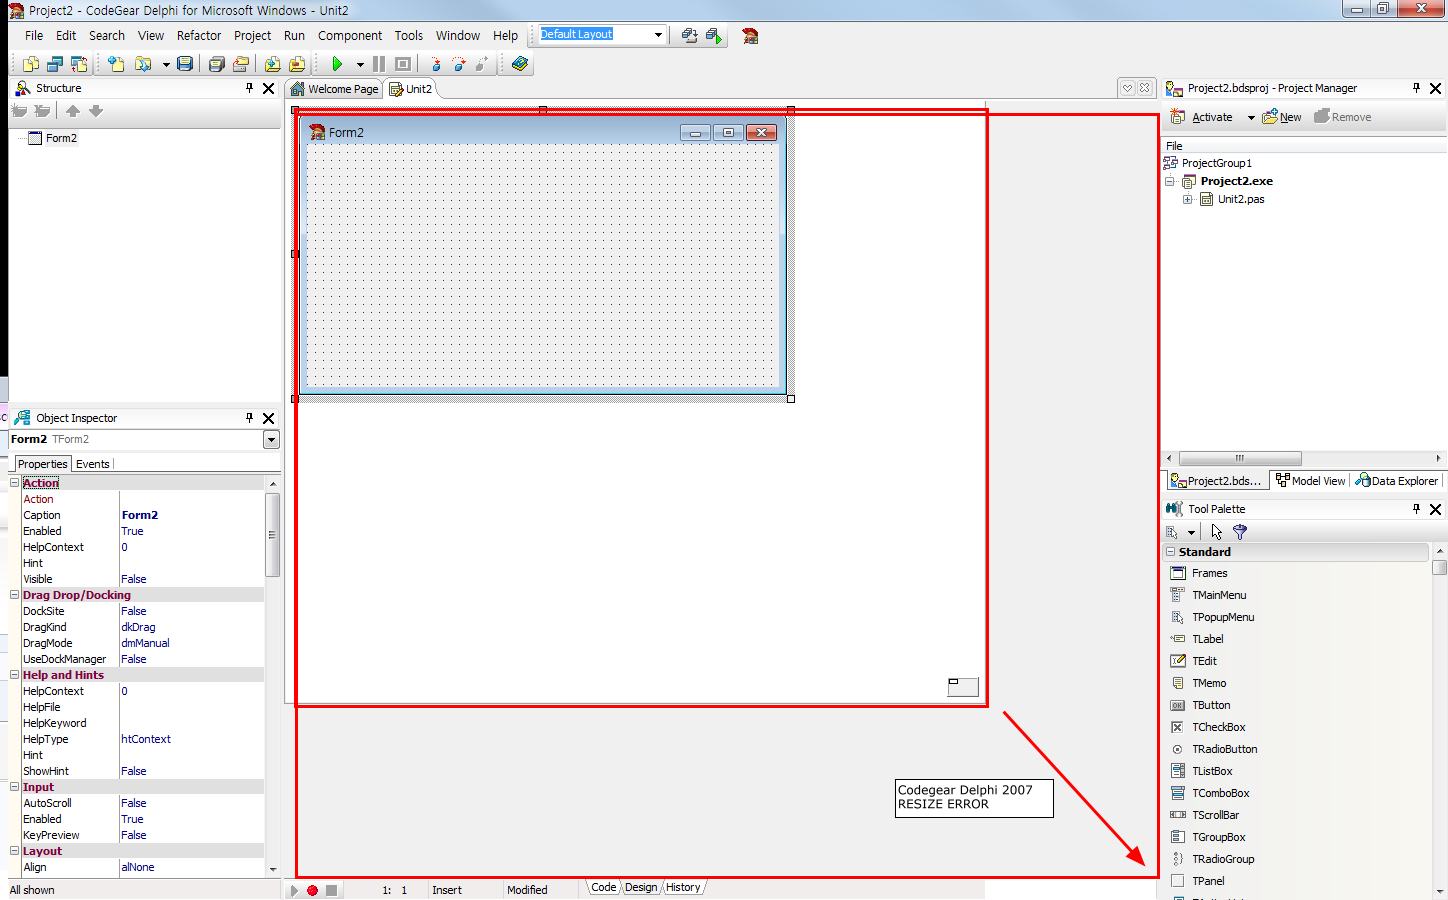Image resolution: width=1448 pixels, height=900 pixels.
Task: Open the Refactor menu
Action: [x=199, y=35]
